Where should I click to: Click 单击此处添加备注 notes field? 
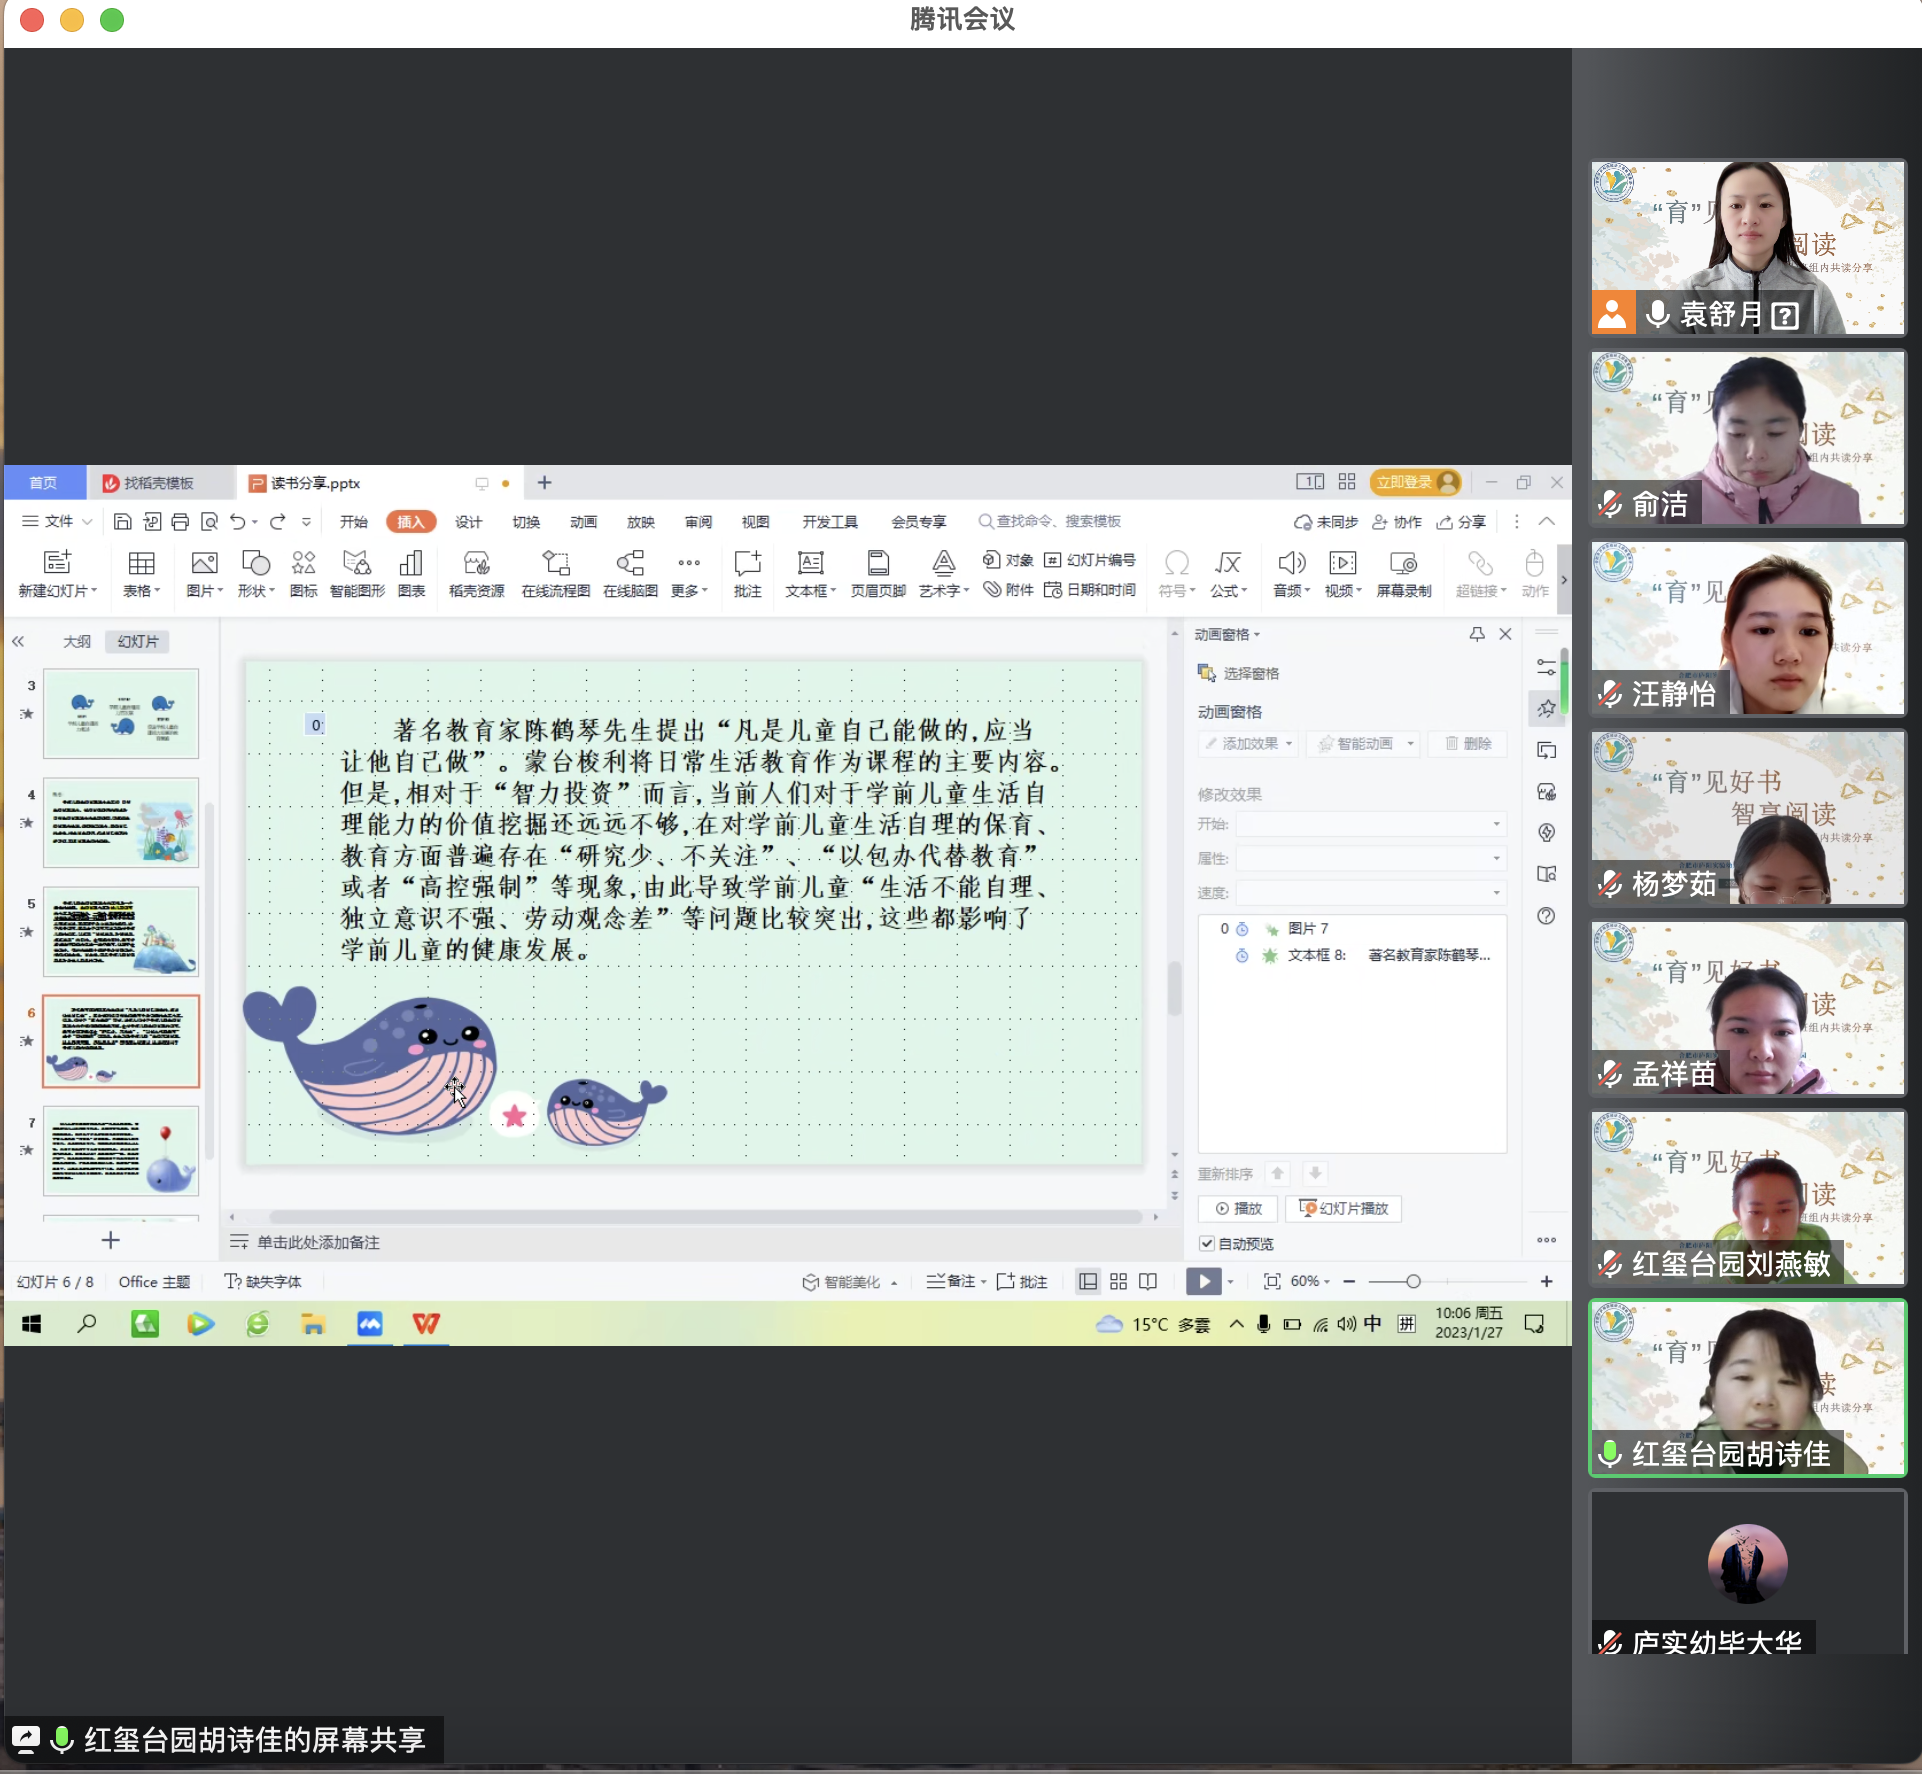pos(318,1242)
